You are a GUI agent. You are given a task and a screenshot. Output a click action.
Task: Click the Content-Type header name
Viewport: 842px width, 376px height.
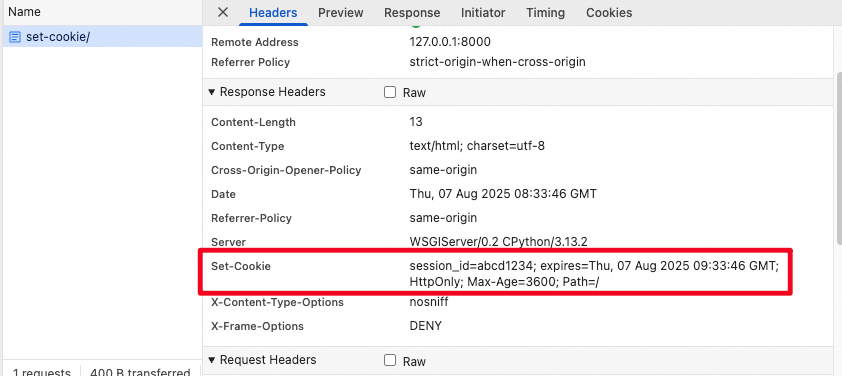248,146
